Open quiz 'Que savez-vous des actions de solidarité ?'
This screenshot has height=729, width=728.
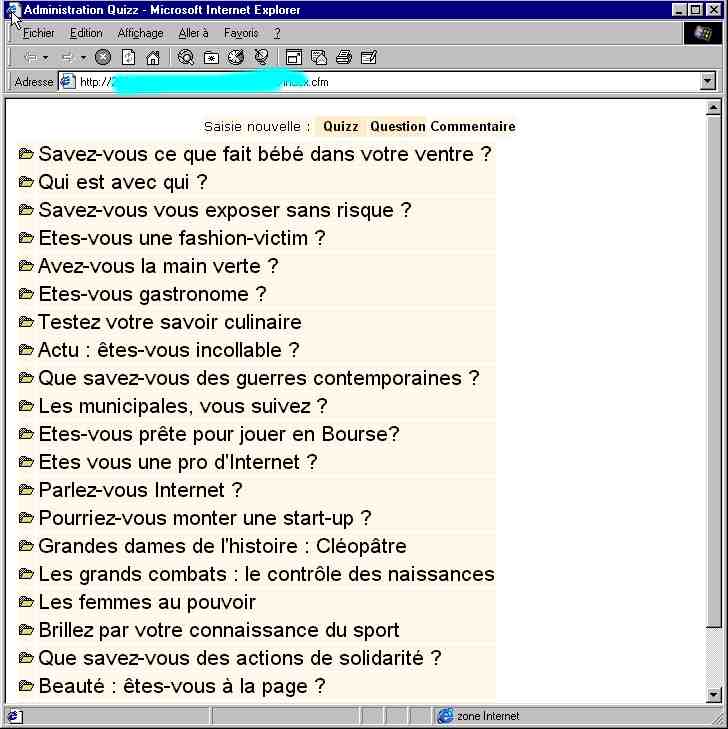click(240, 658)
